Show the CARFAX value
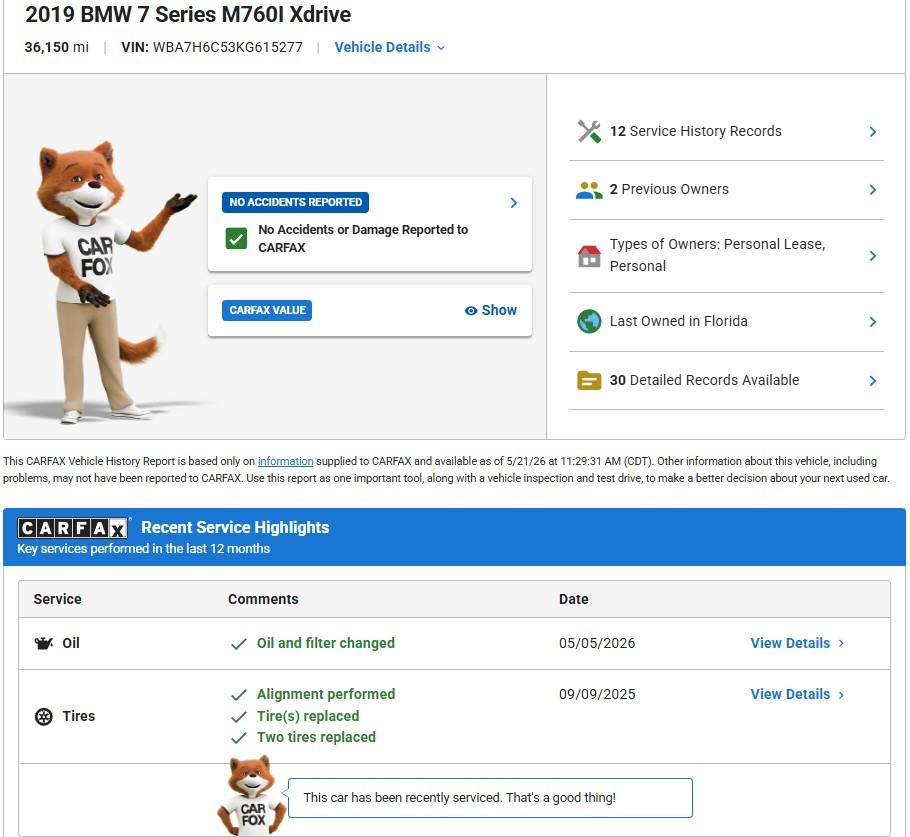Viewport: 910px width, 837px height. pyautogui.click(x=491, y=311)
